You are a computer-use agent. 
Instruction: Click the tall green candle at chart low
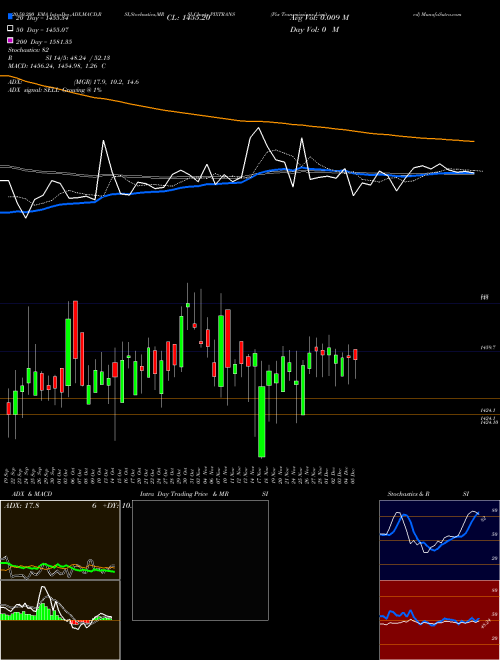262,421
